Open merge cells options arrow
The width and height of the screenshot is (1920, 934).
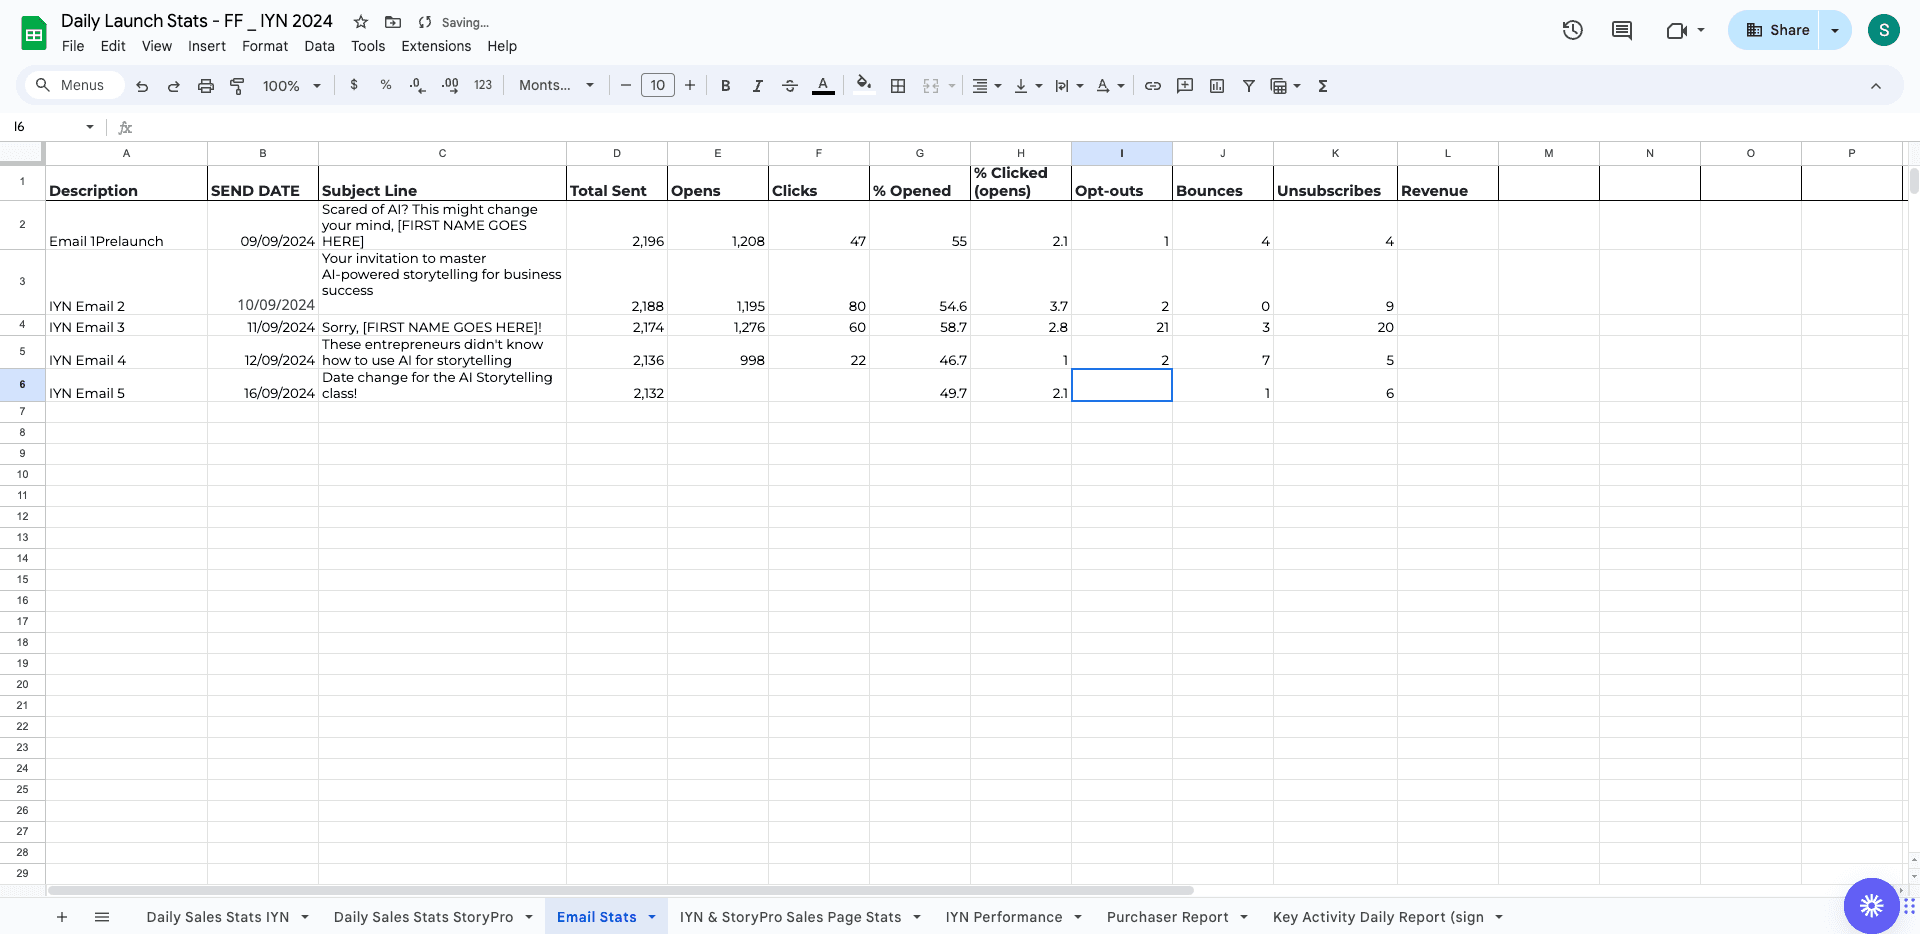tap(952, 86)
